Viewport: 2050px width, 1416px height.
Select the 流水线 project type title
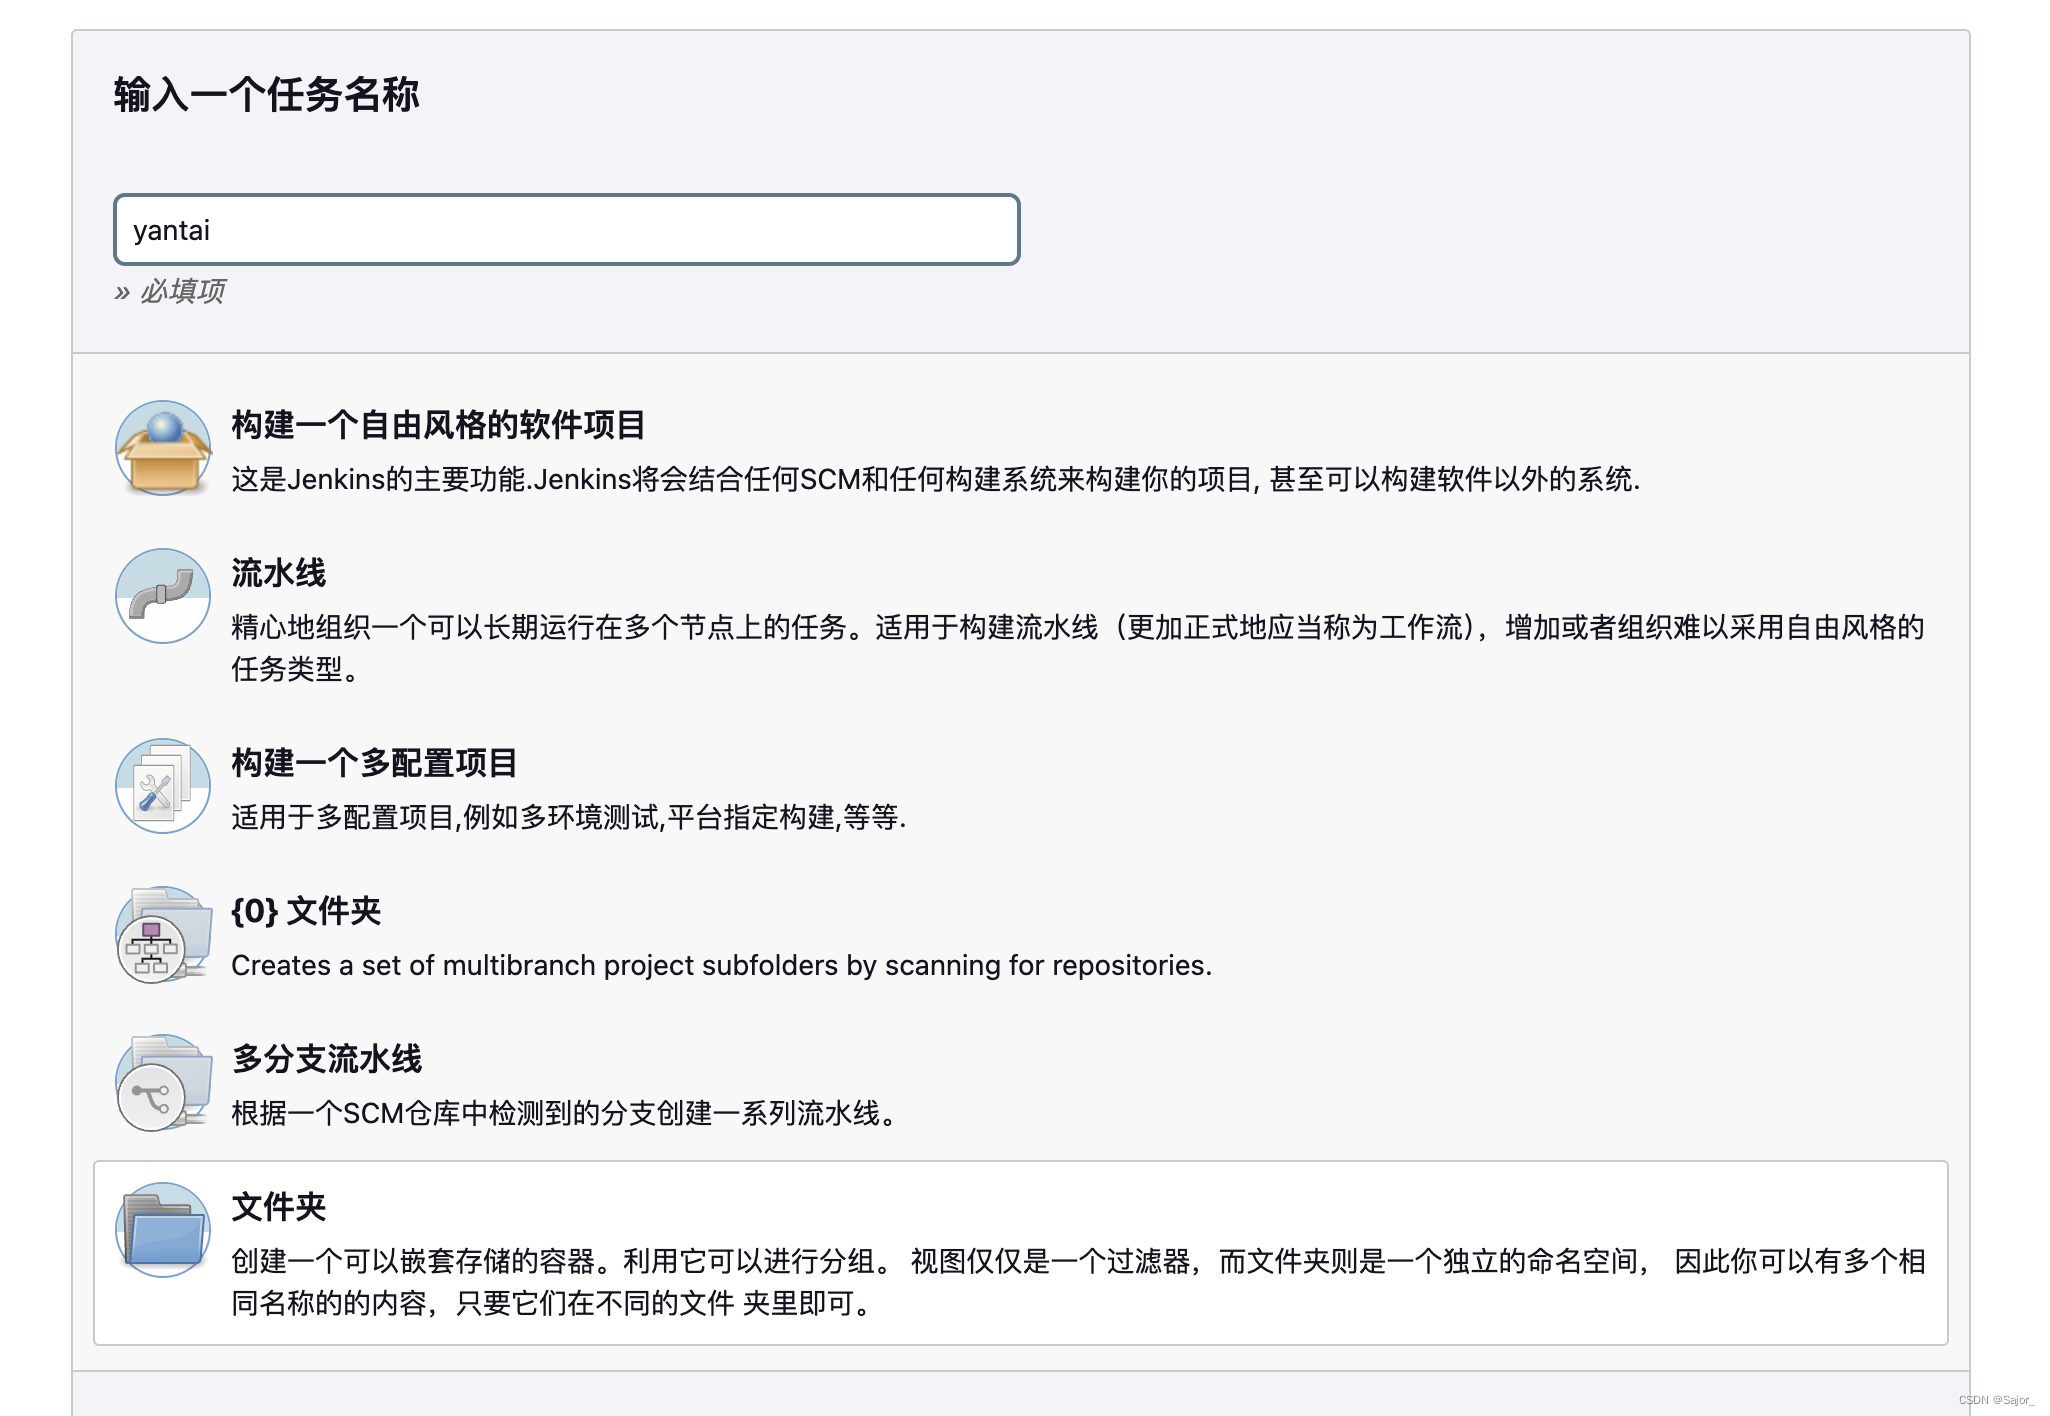point(278,573)
